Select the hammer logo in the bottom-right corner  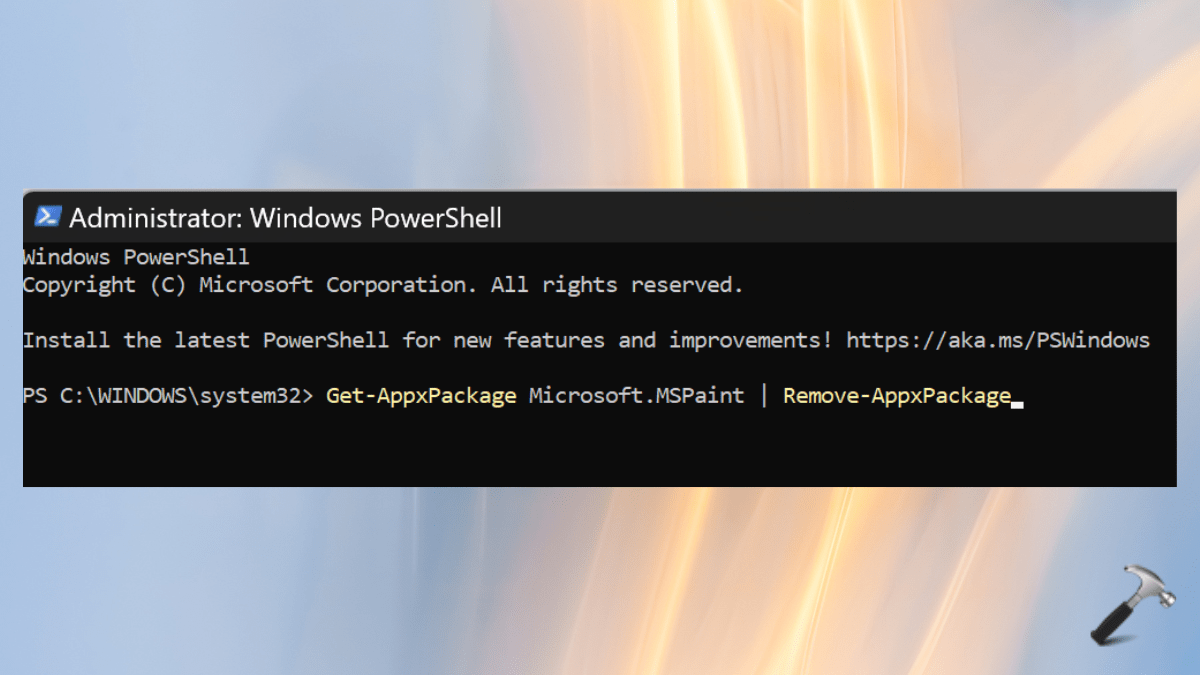(x=1132, y=605)
